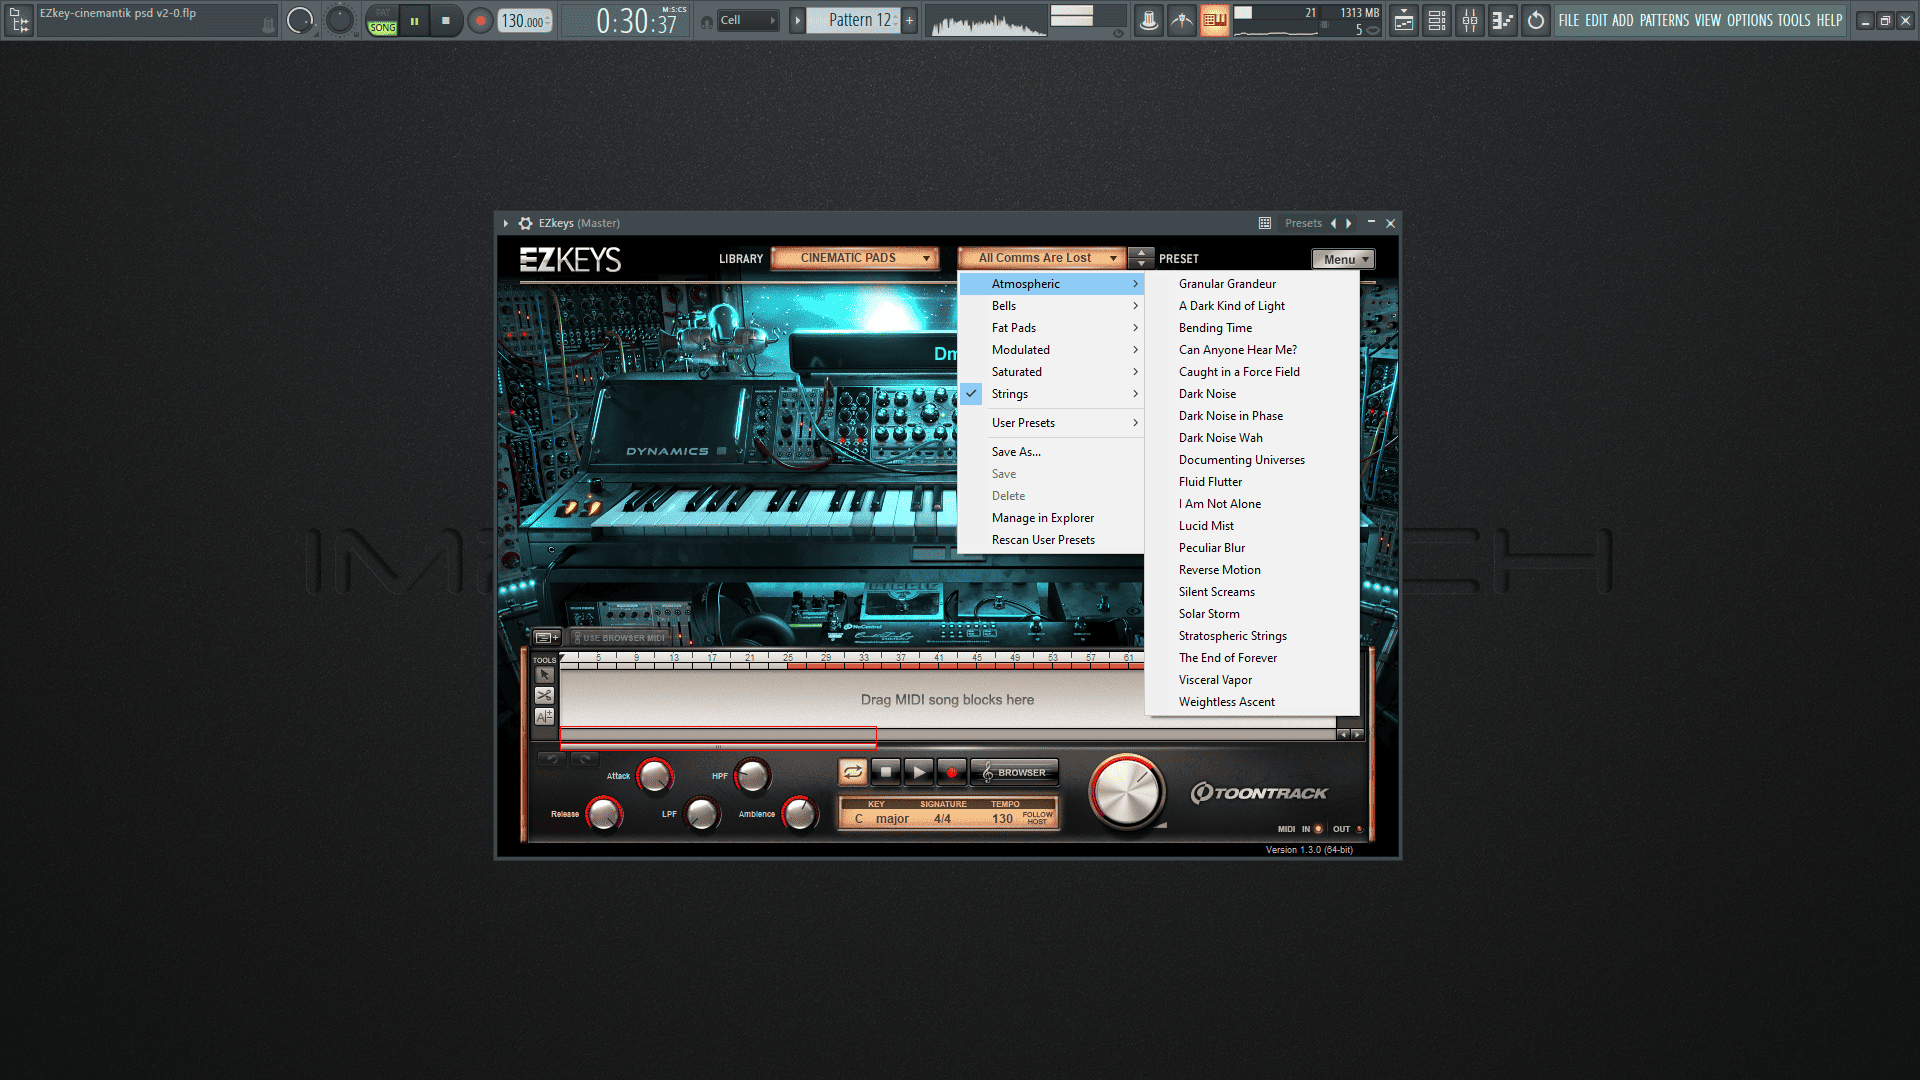Image resolution: width=1920 pixels, height=1080 pixels.
Task: Select the arrow pointer tool in EZkeys
Action: point(544,675)
